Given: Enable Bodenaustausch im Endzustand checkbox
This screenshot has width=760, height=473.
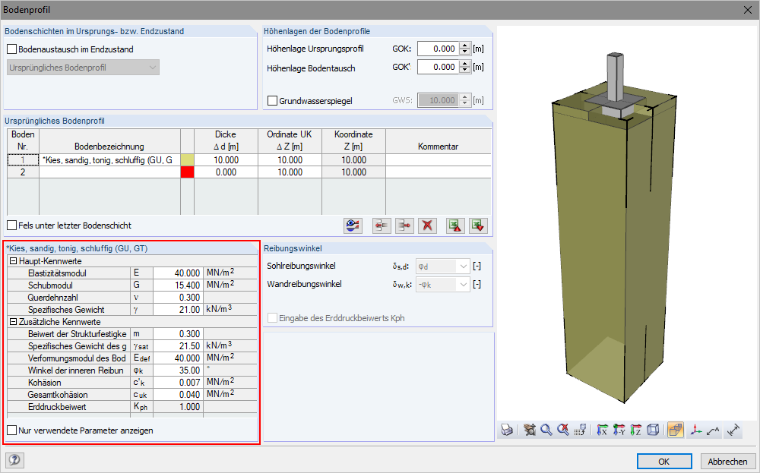Looking at the screenshot, I should pos(12,49).
